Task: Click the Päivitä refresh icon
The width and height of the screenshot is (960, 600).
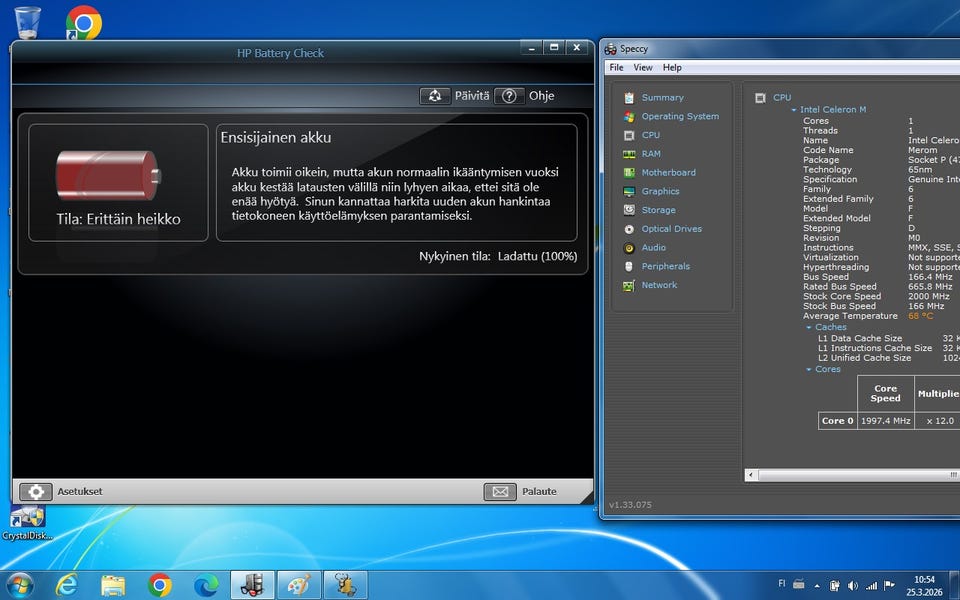Action: coord(435,96)
